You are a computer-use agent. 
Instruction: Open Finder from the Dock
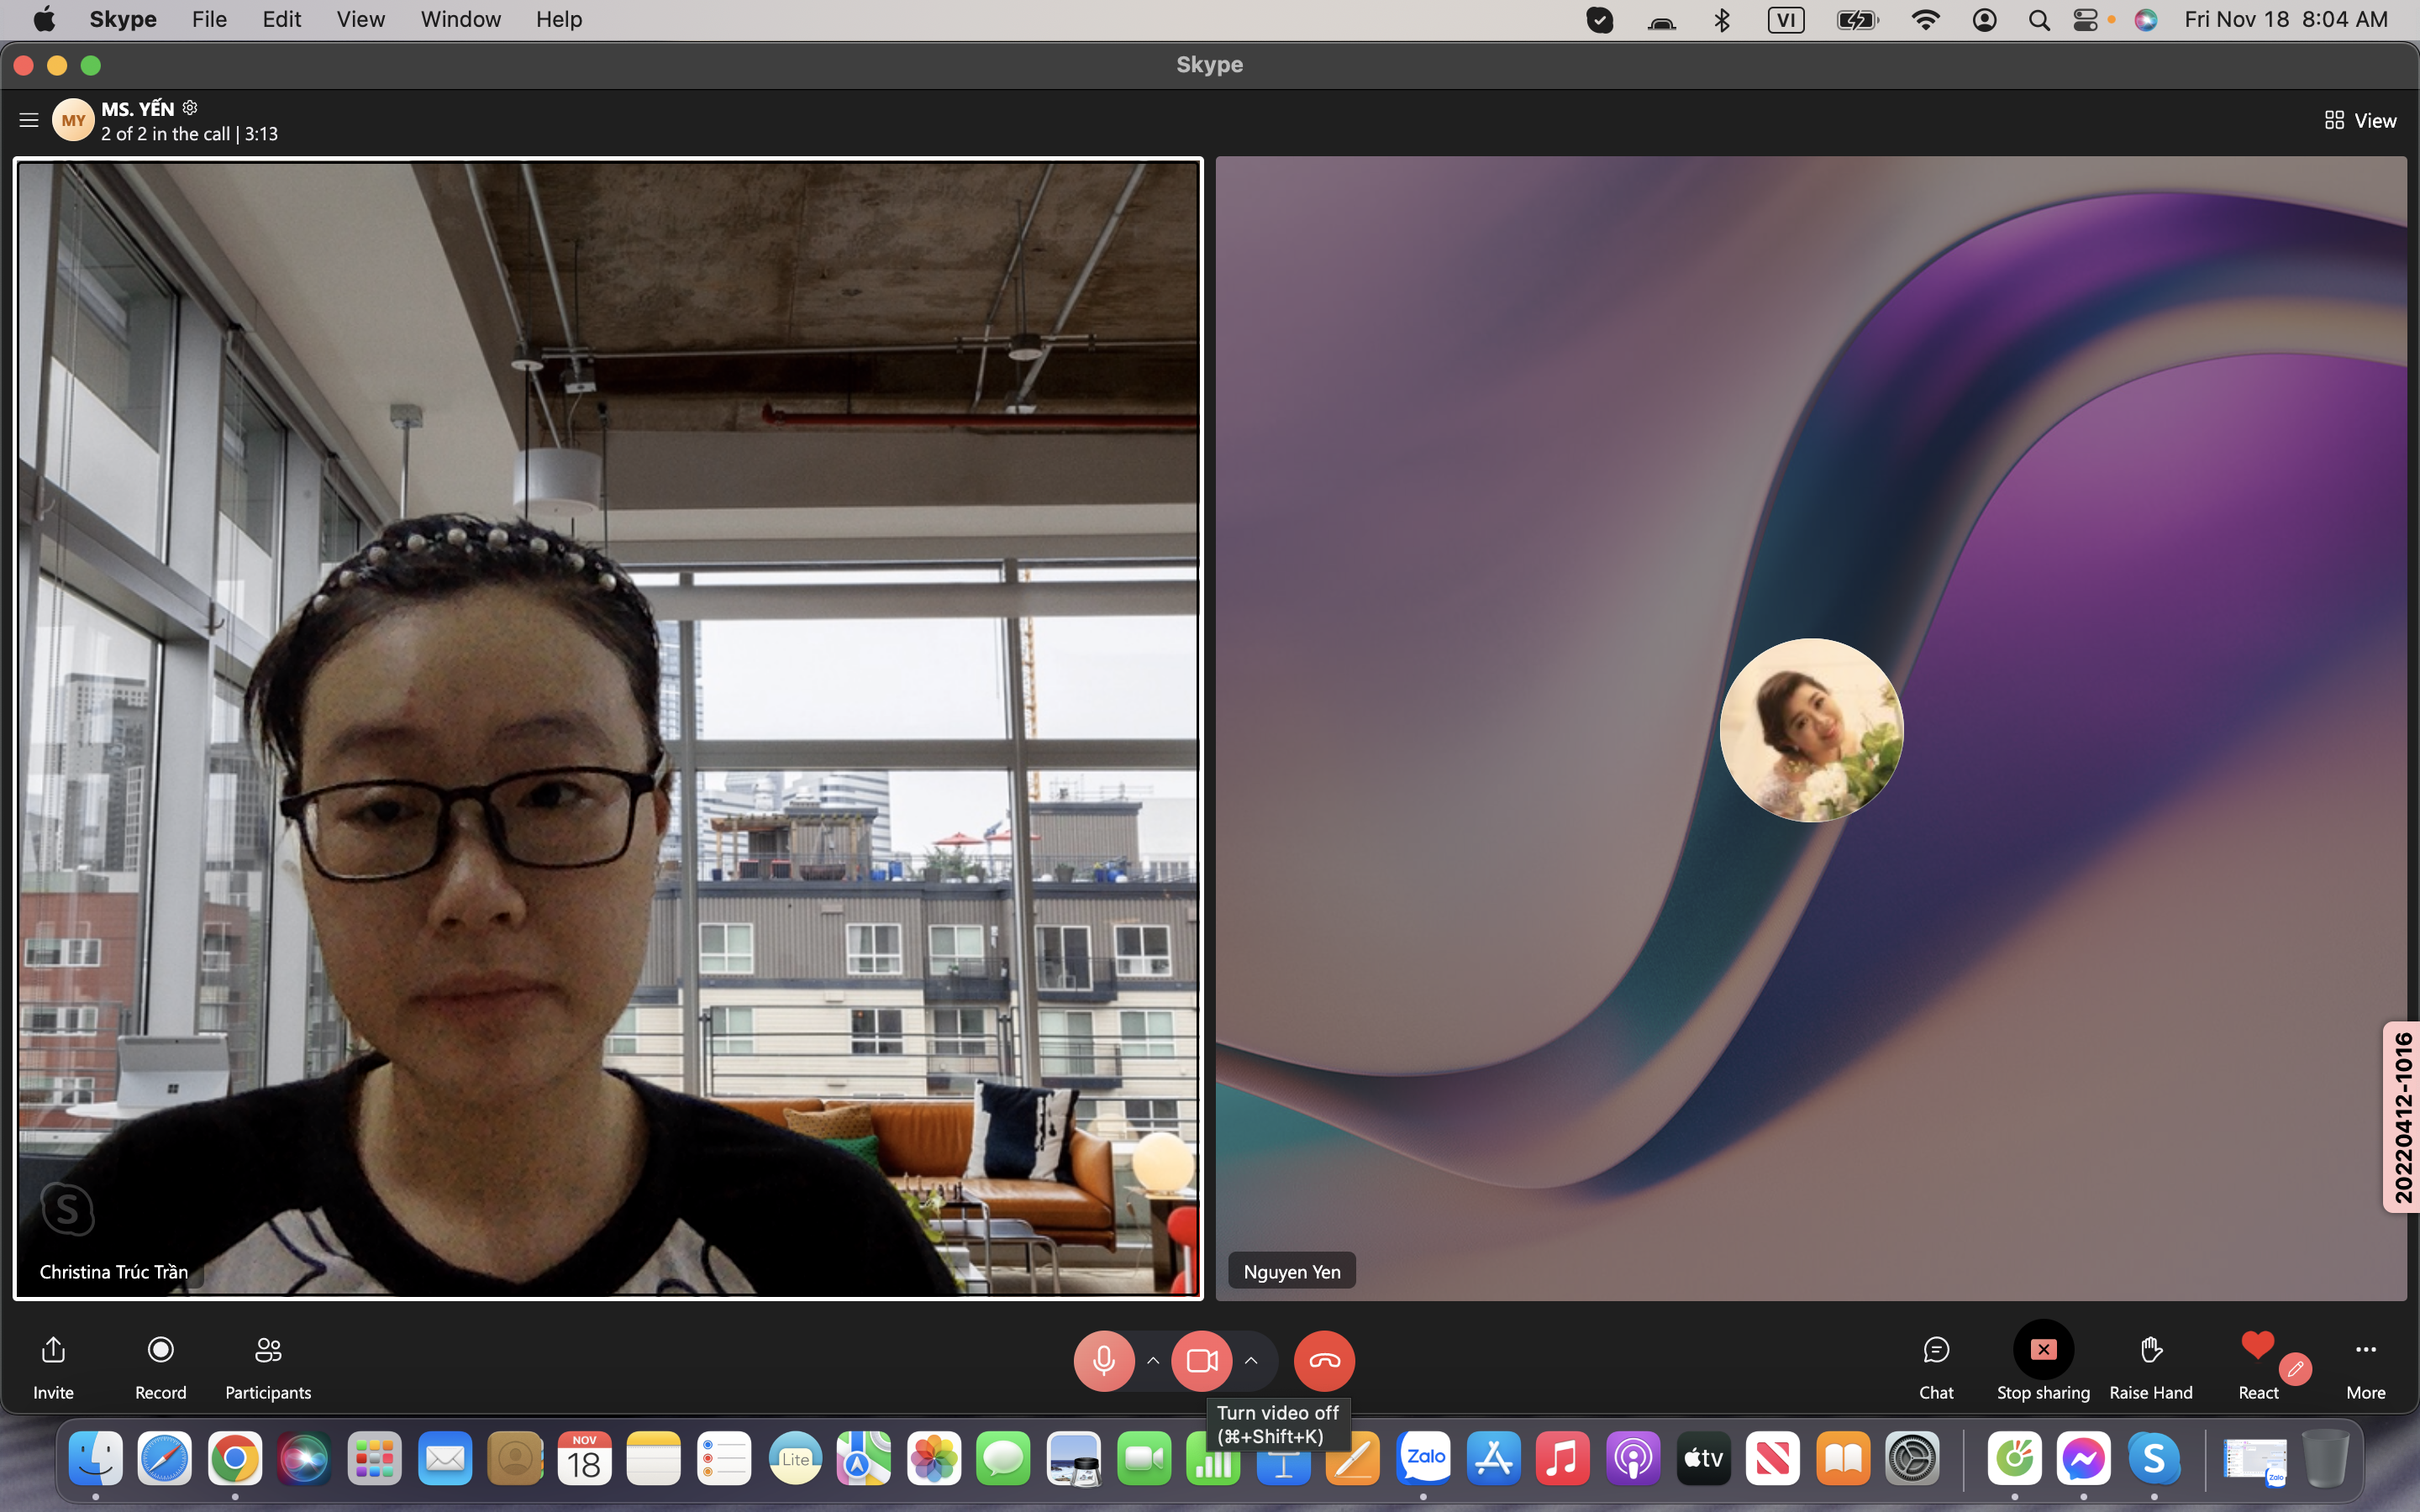pyautogui.click(x=96, y=1460)
